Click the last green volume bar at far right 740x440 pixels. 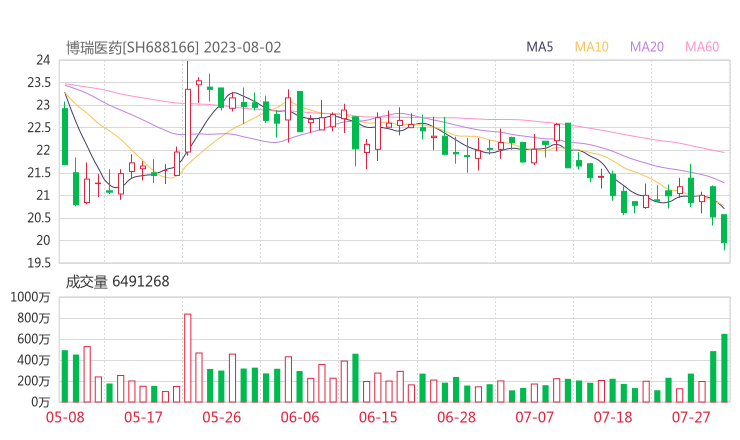click(724, 368)
